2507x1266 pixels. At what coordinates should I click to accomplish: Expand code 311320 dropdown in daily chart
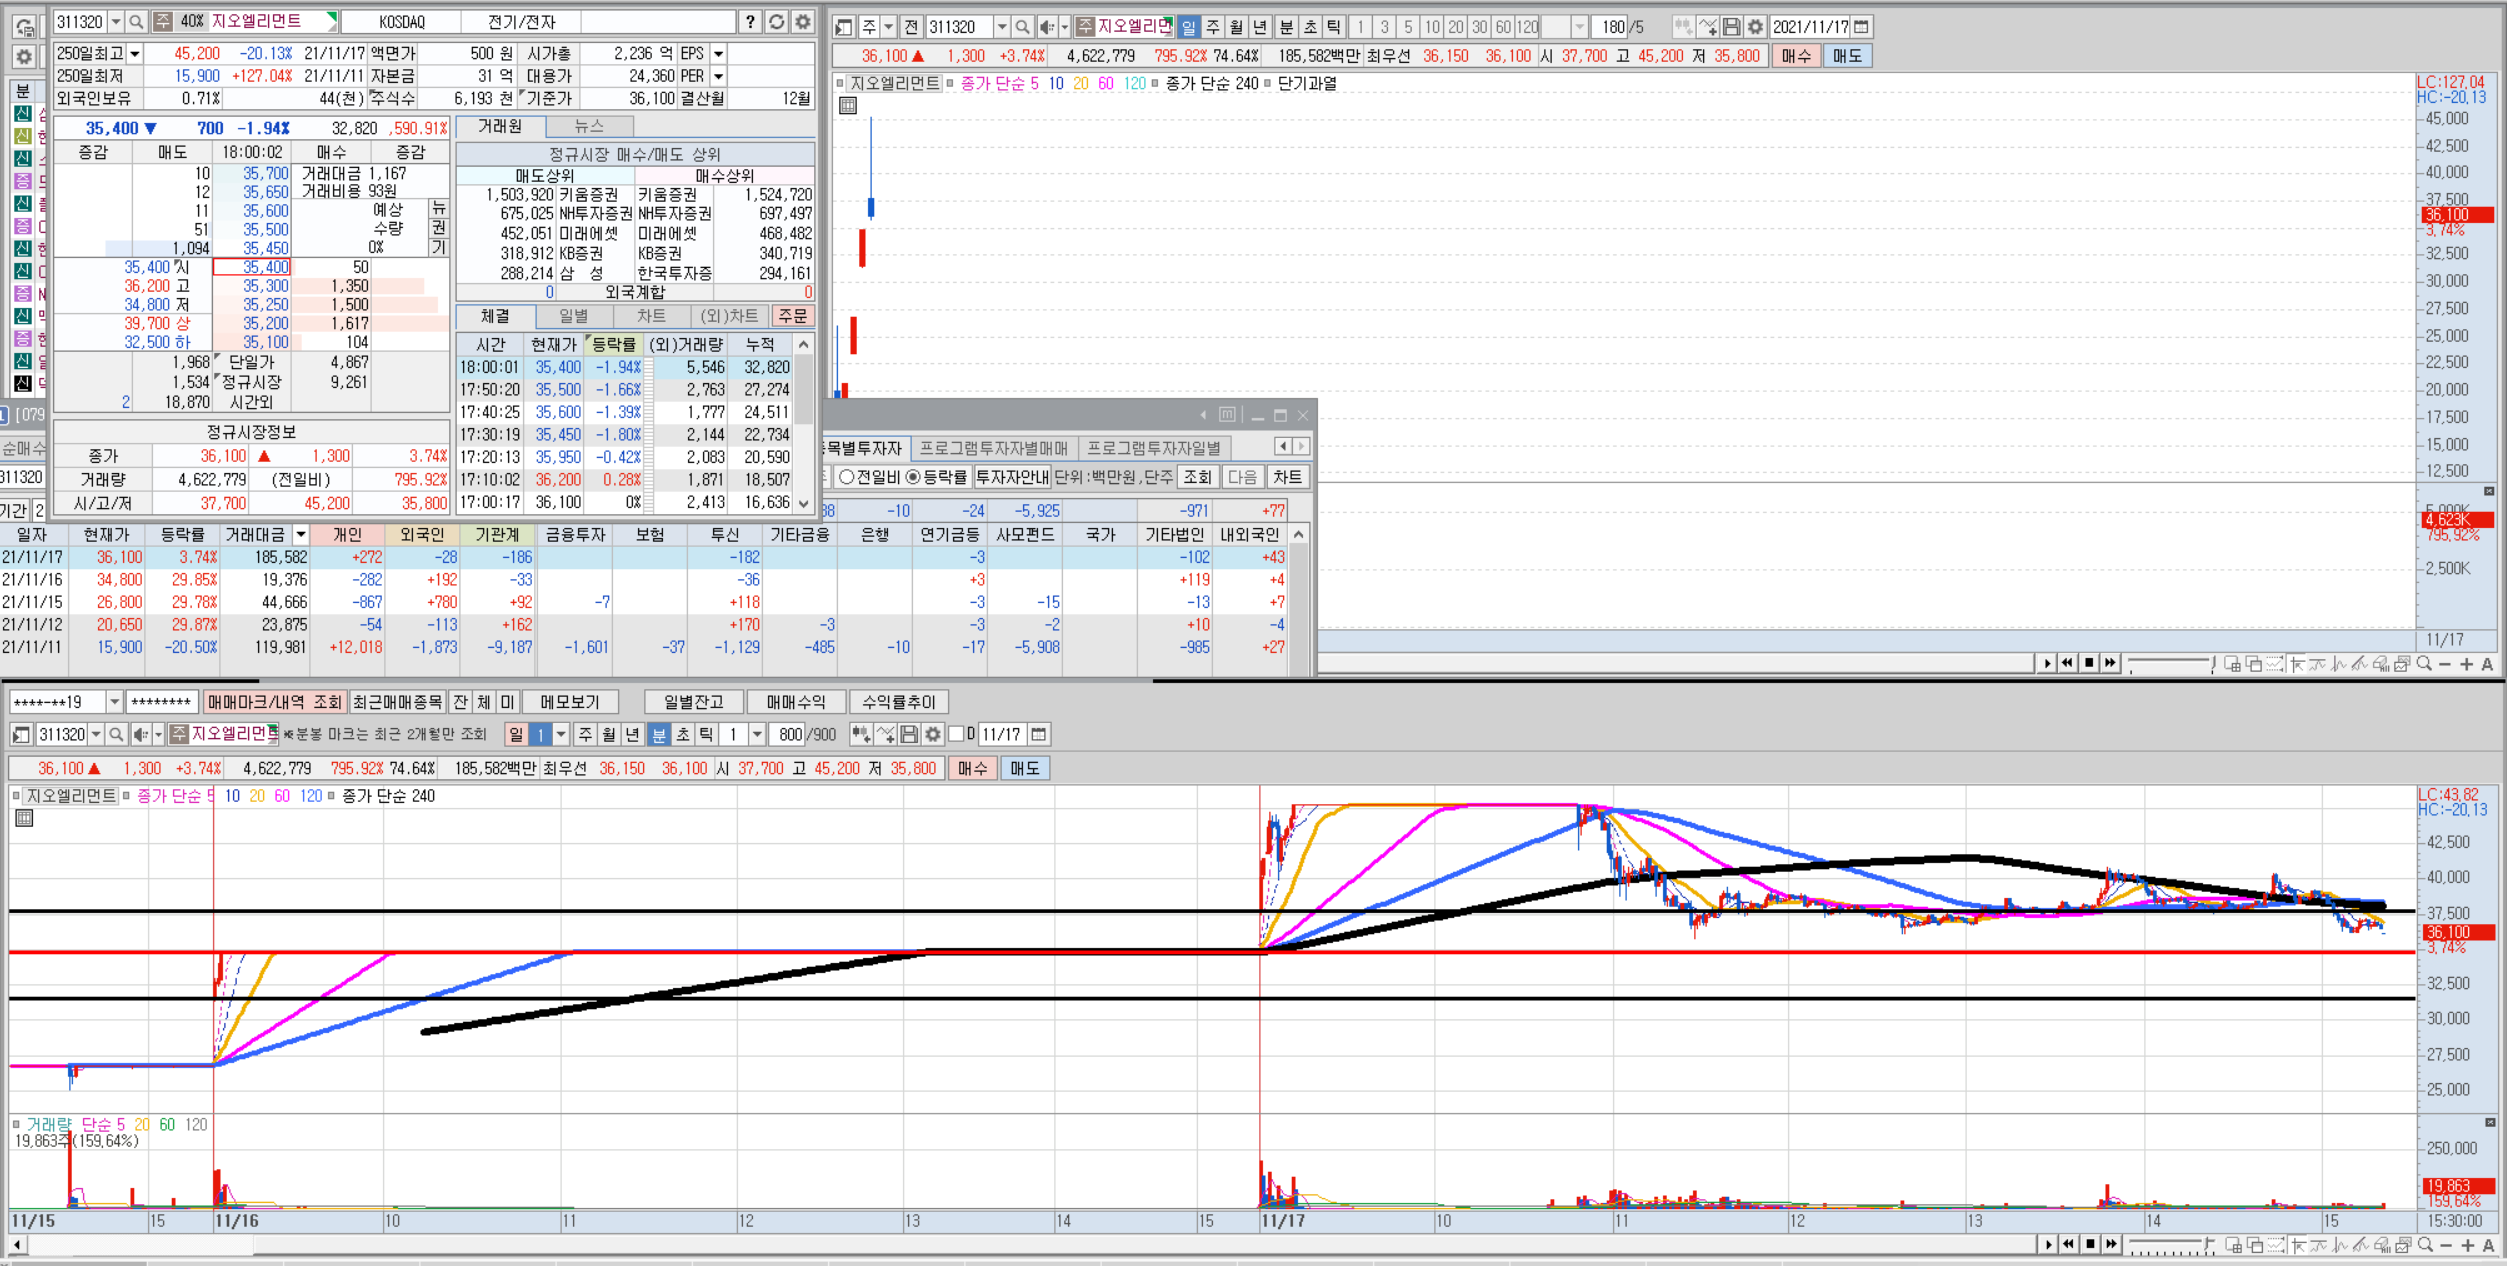[x=1001, y=27]
